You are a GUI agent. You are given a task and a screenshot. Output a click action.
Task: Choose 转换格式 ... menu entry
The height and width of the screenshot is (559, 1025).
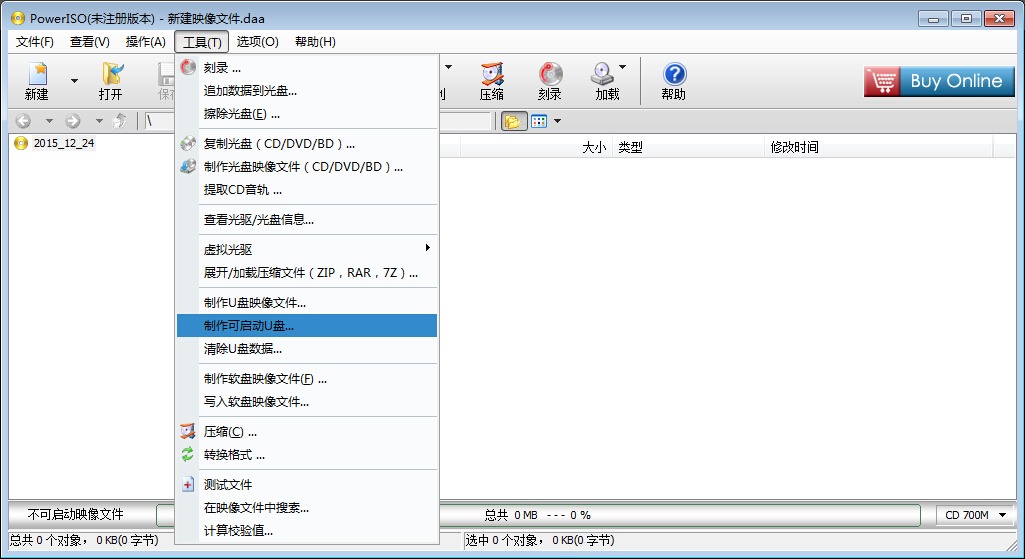(x=307, y=454)
